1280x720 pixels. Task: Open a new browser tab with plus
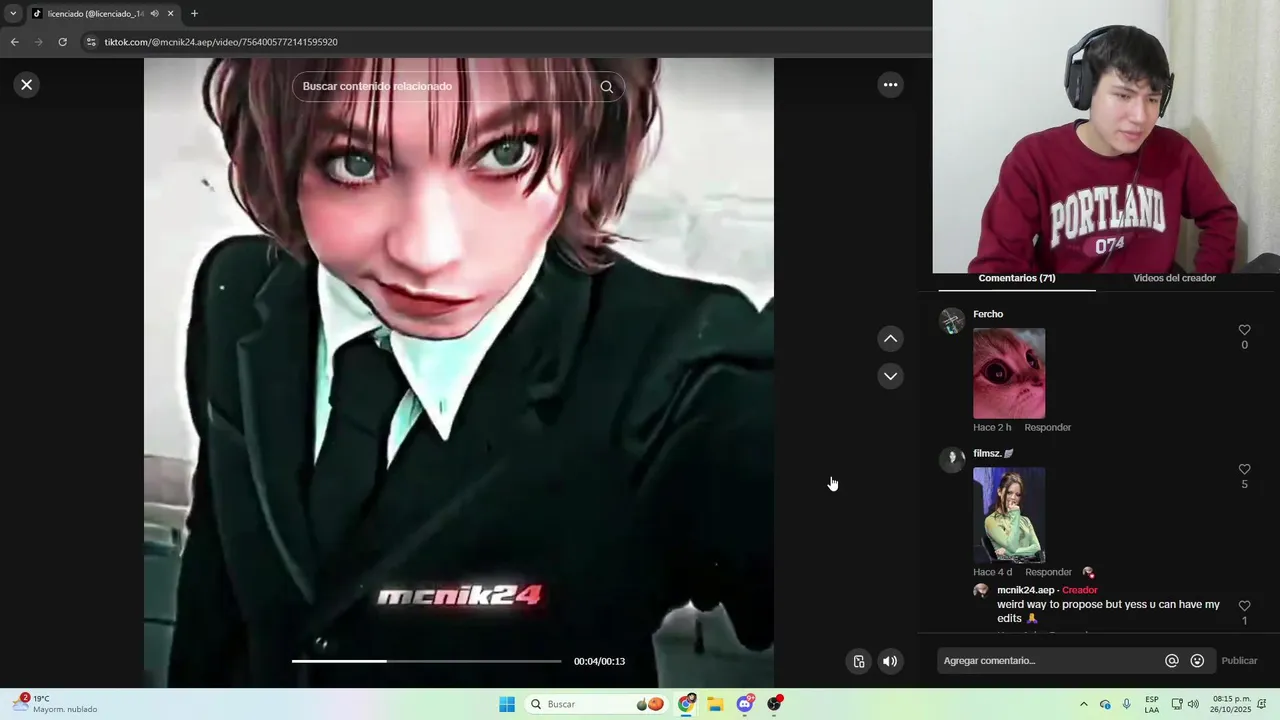coord(194,14)
